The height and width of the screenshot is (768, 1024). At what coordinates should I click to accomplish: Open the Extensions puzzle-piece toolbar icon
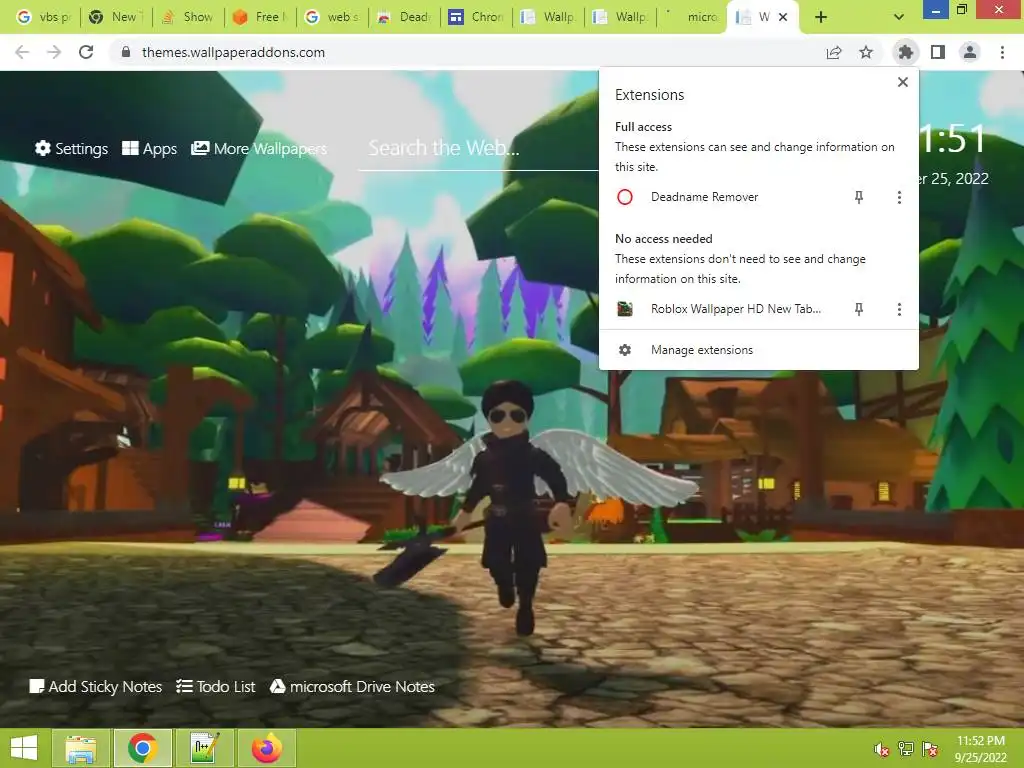pos(905,52)
